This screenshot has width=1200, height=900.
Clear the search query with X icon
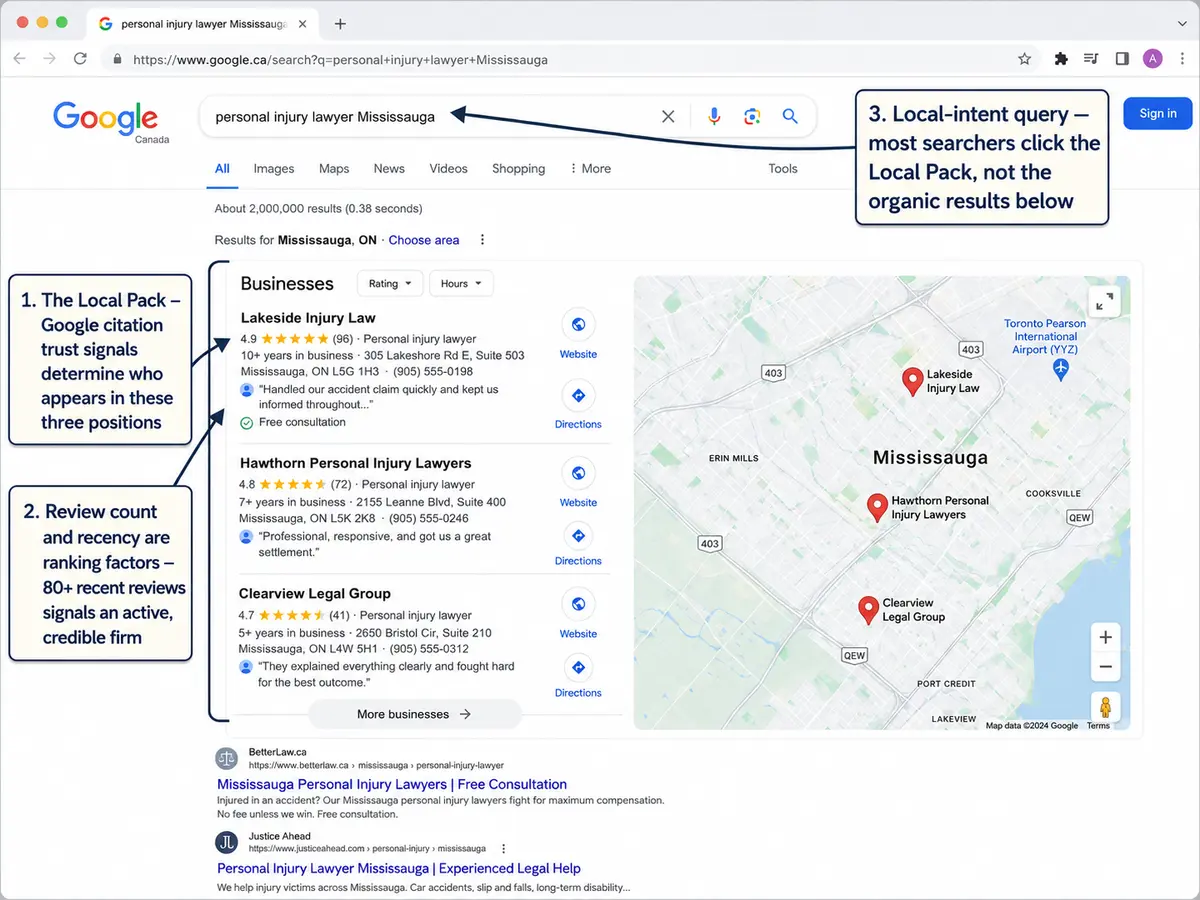(x=668, y=116)
